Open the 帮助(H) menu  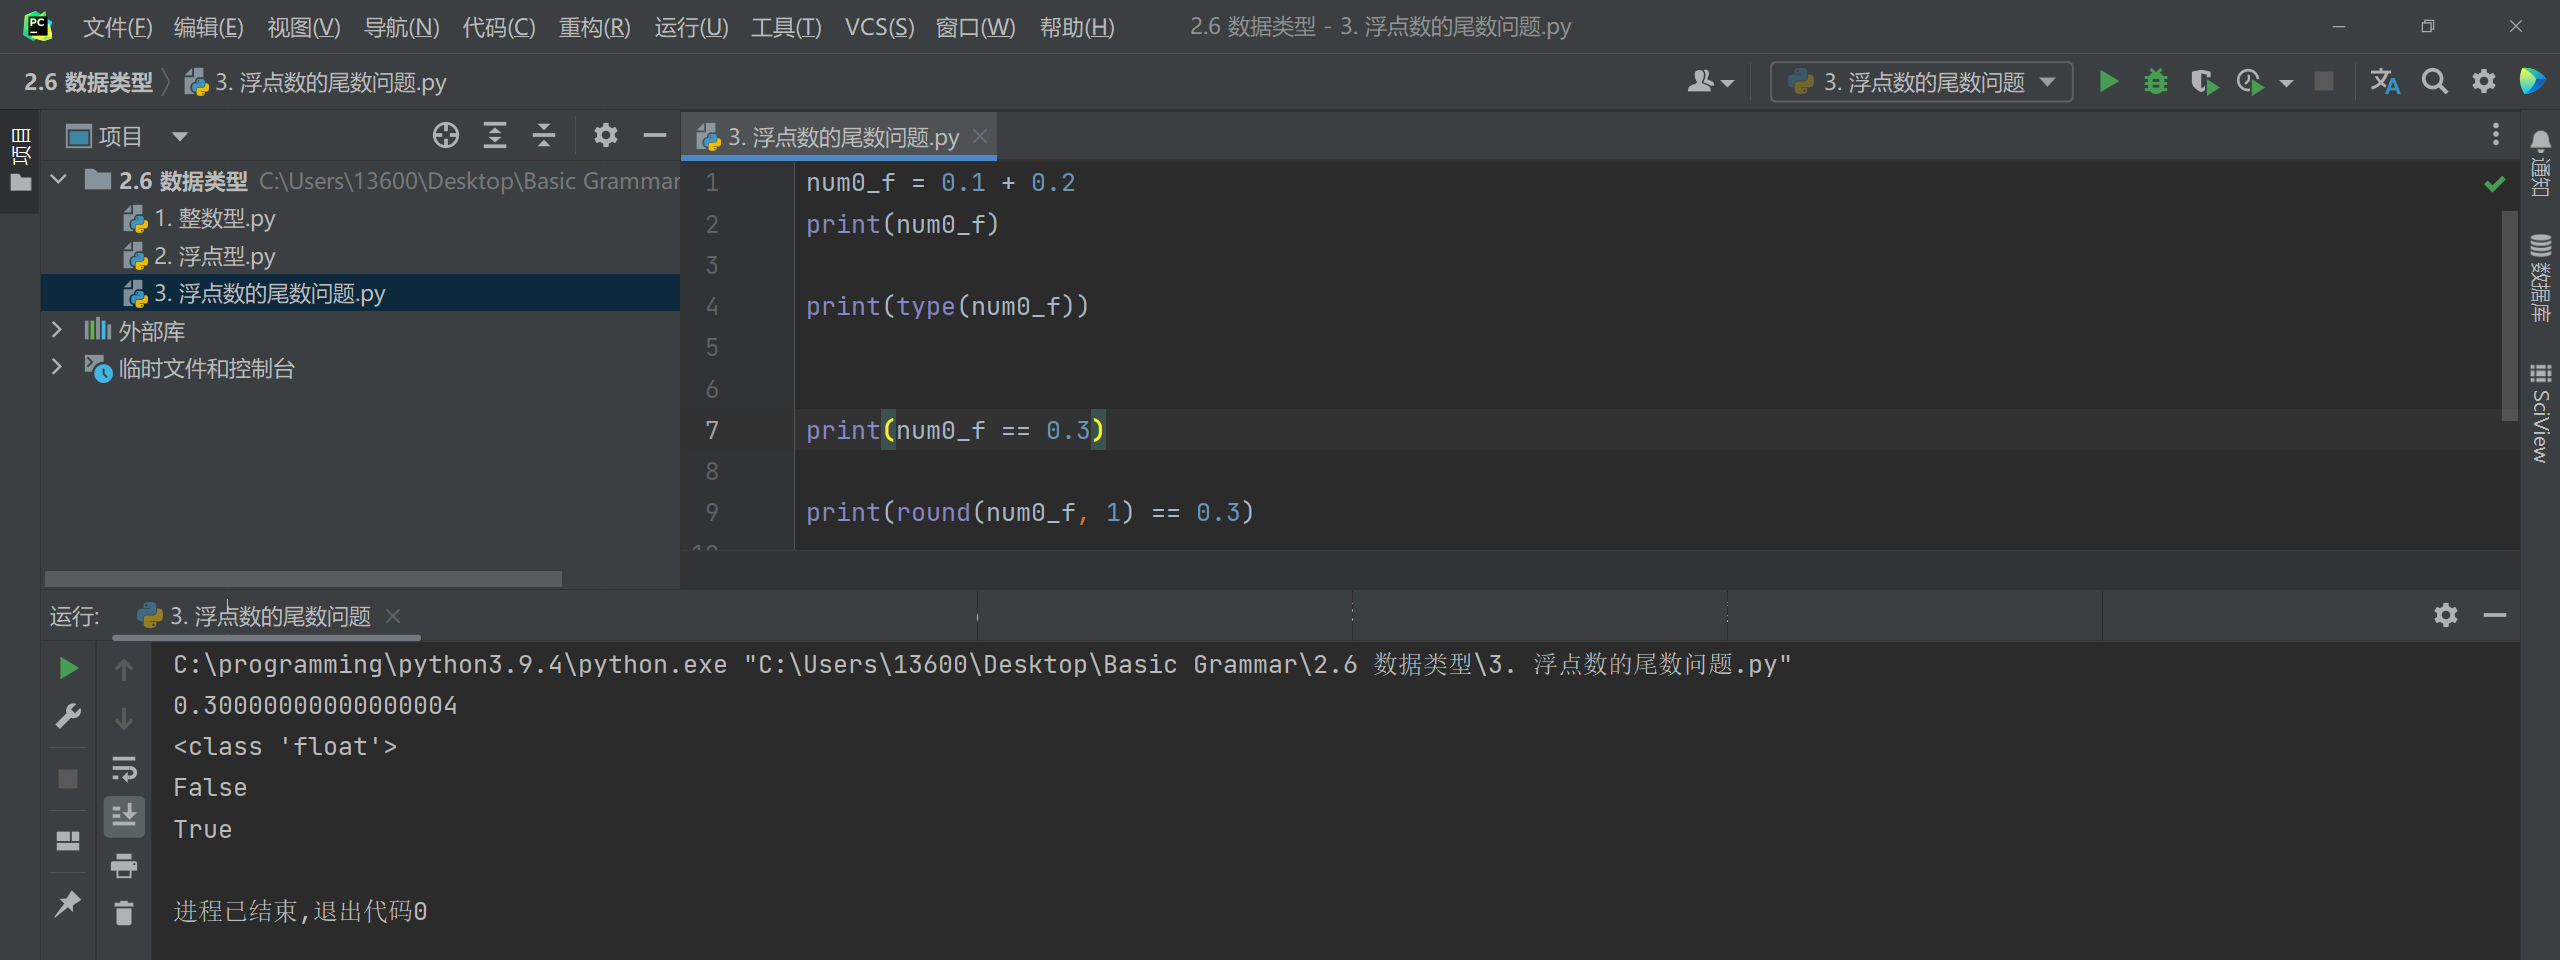click(1077, 27)
